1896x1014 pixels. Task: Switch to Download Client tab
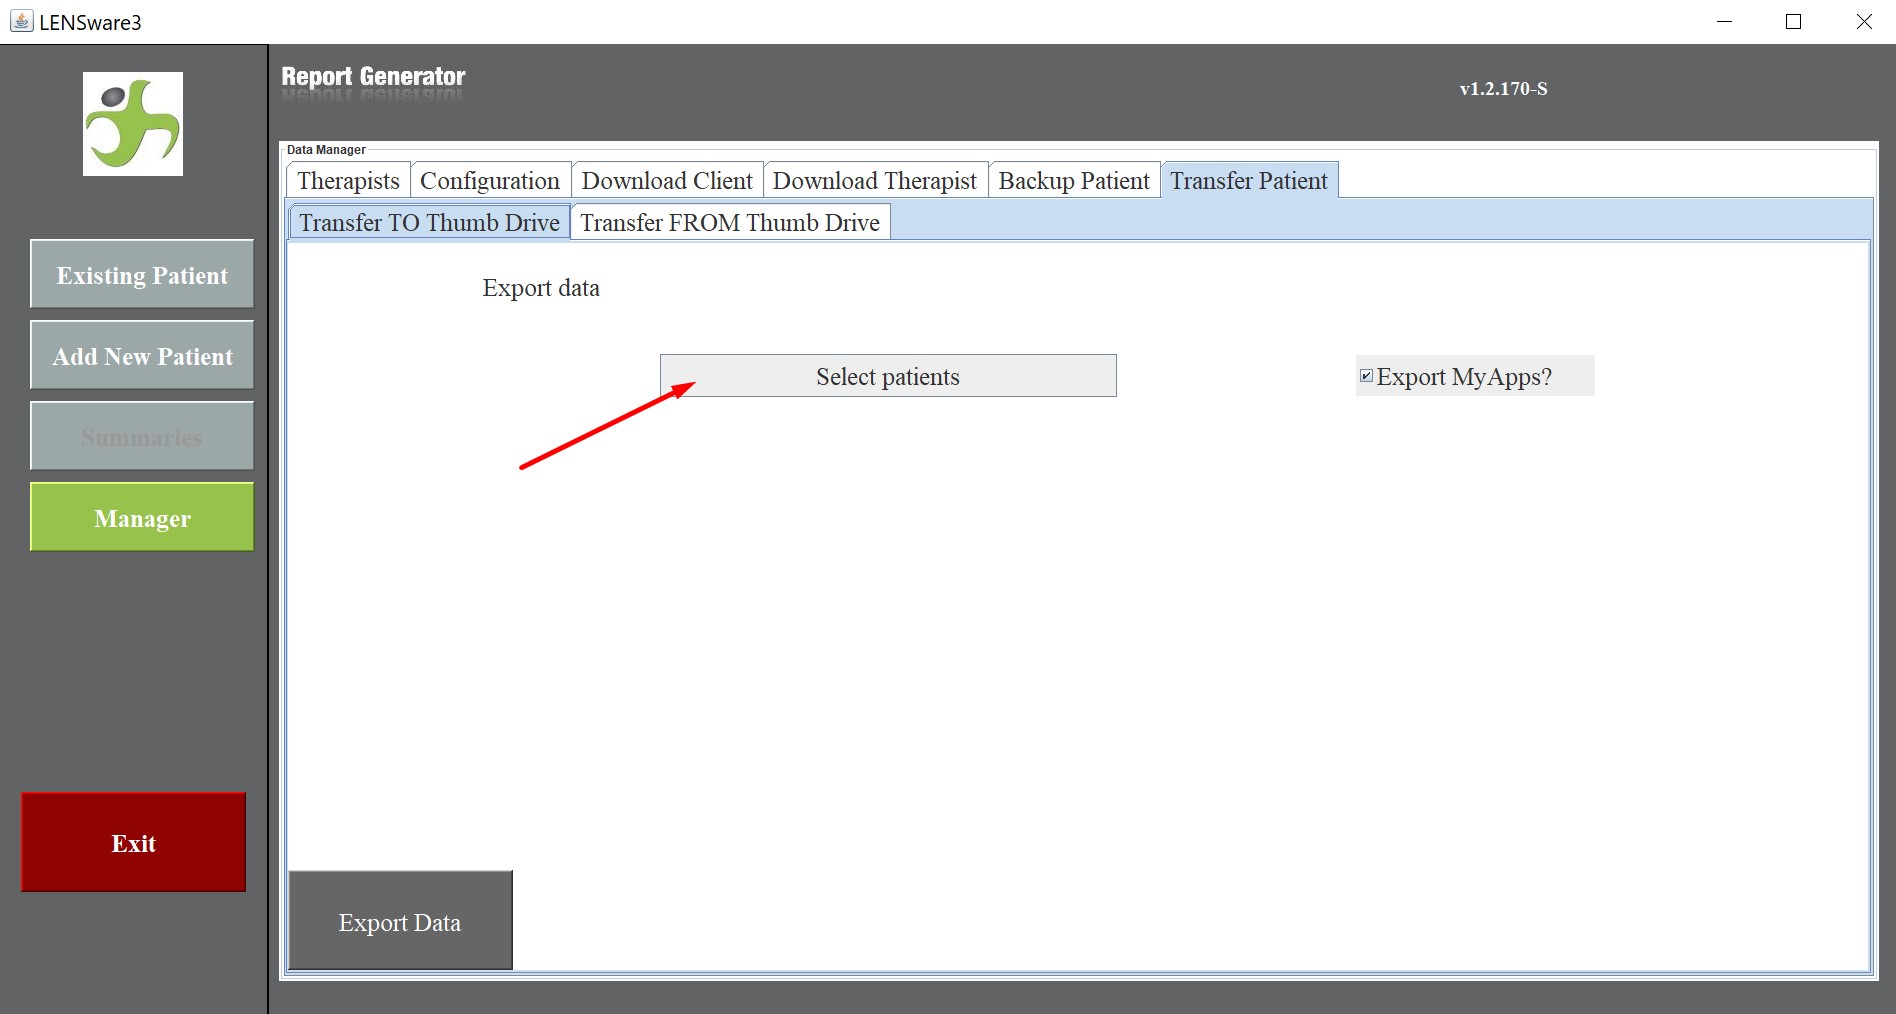pos(667,180)
